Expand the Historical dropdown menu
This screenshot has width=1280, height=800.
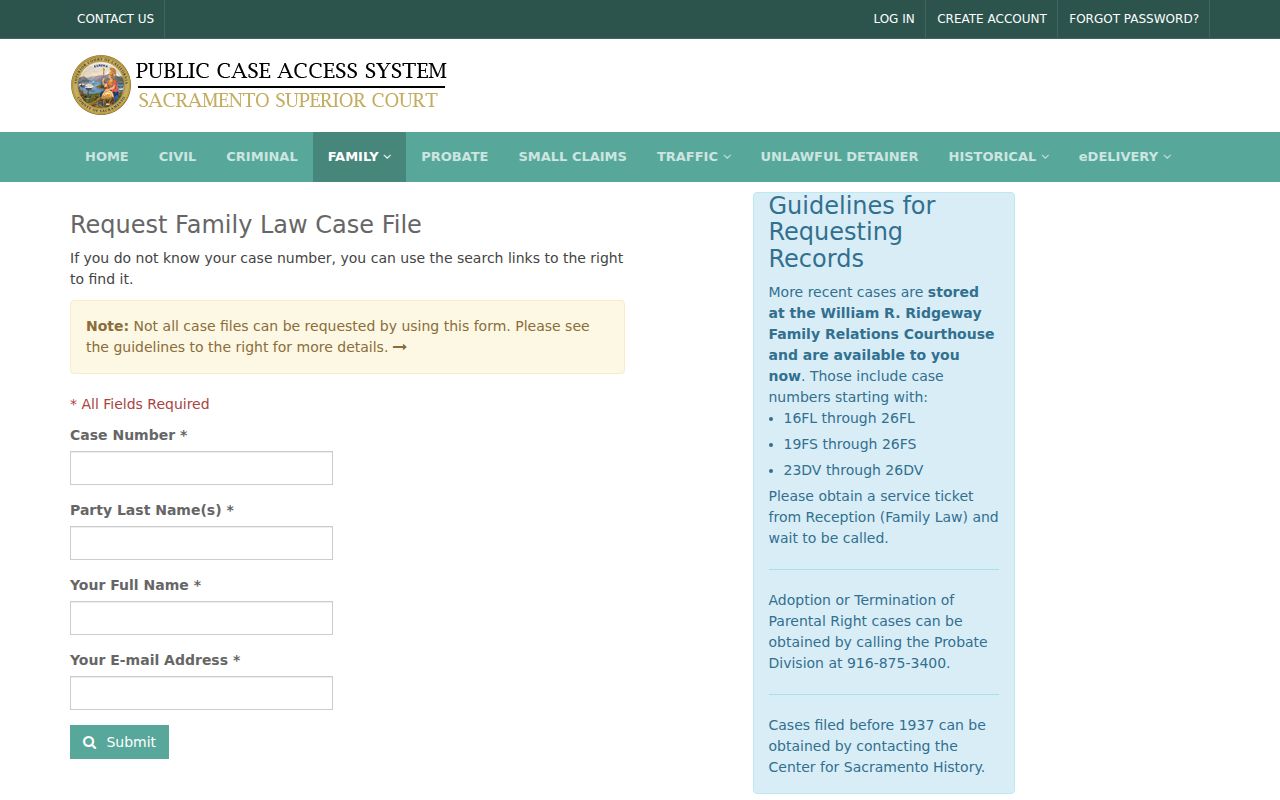[x=999, y=157]
